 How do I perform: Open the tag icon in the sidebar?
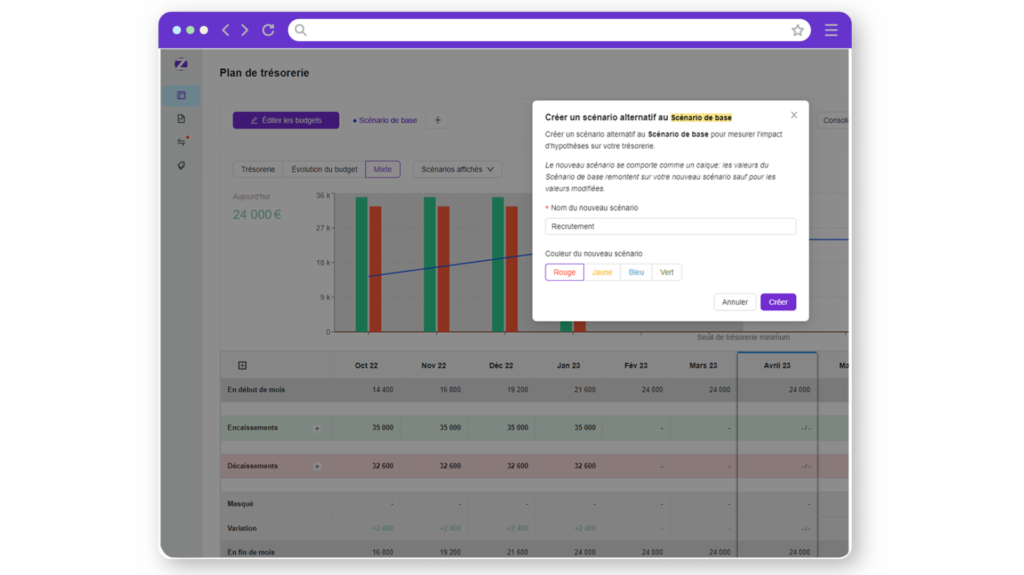click(x=181, y=165)
